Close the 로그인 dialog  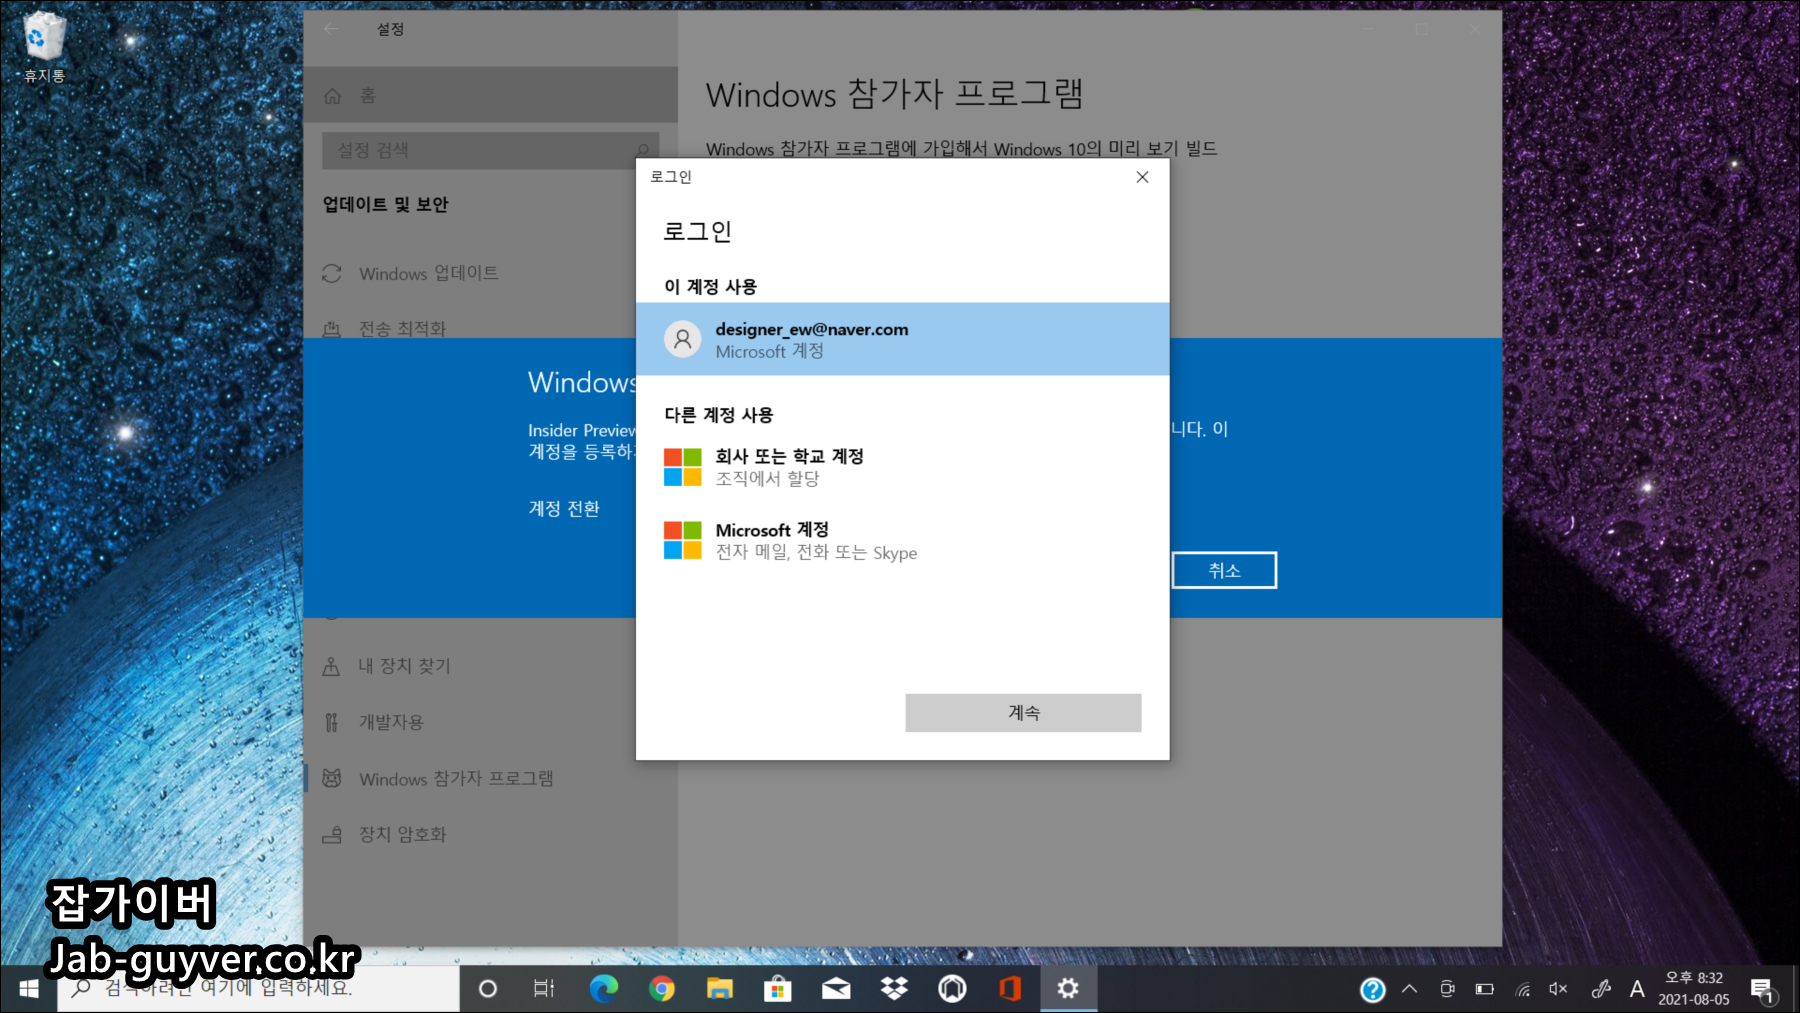(1142, 177)
